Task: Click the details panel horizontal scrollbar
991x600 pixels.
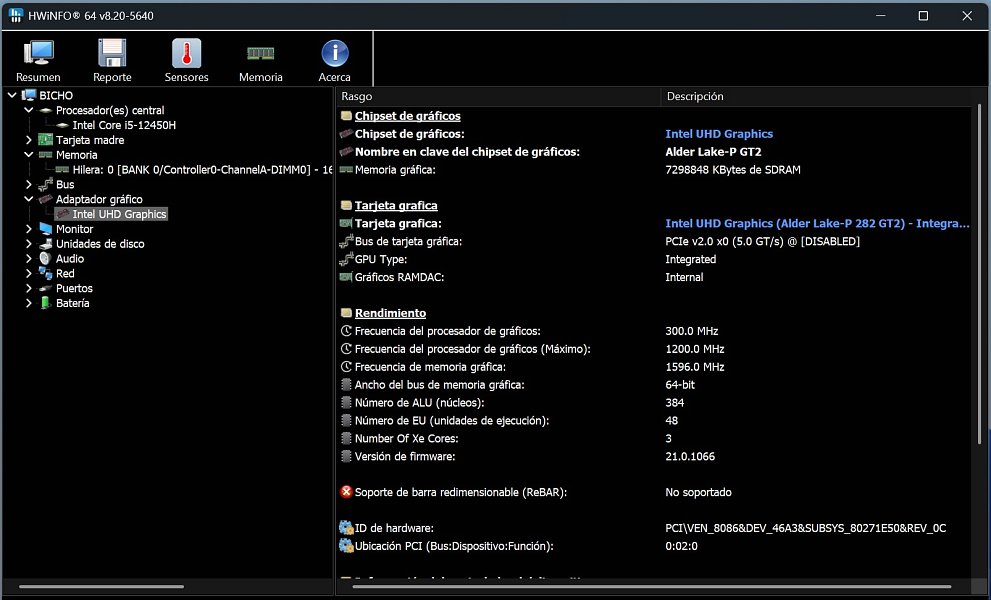Action: point(652,587)
